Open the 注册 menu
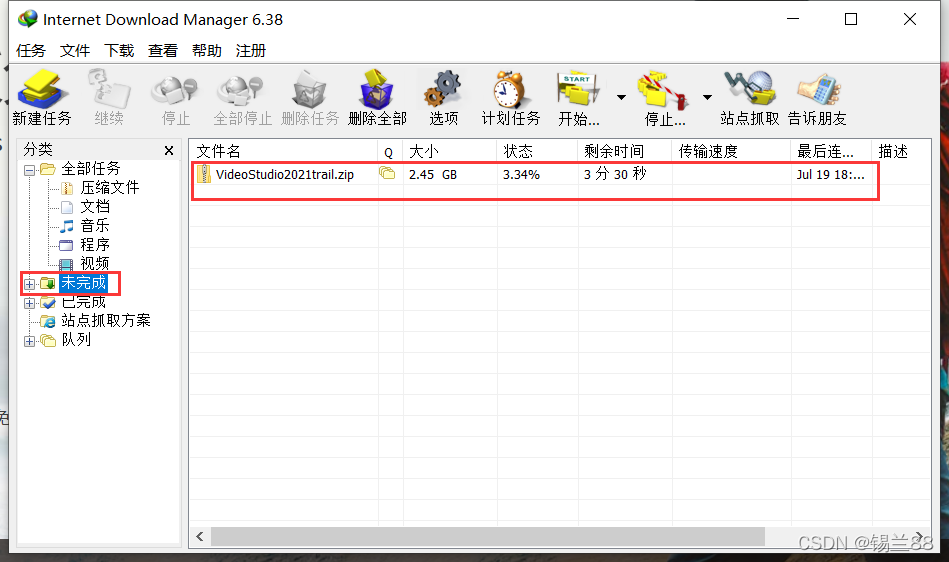Viewport: 949px width, 562px height. tap(251, 51)
